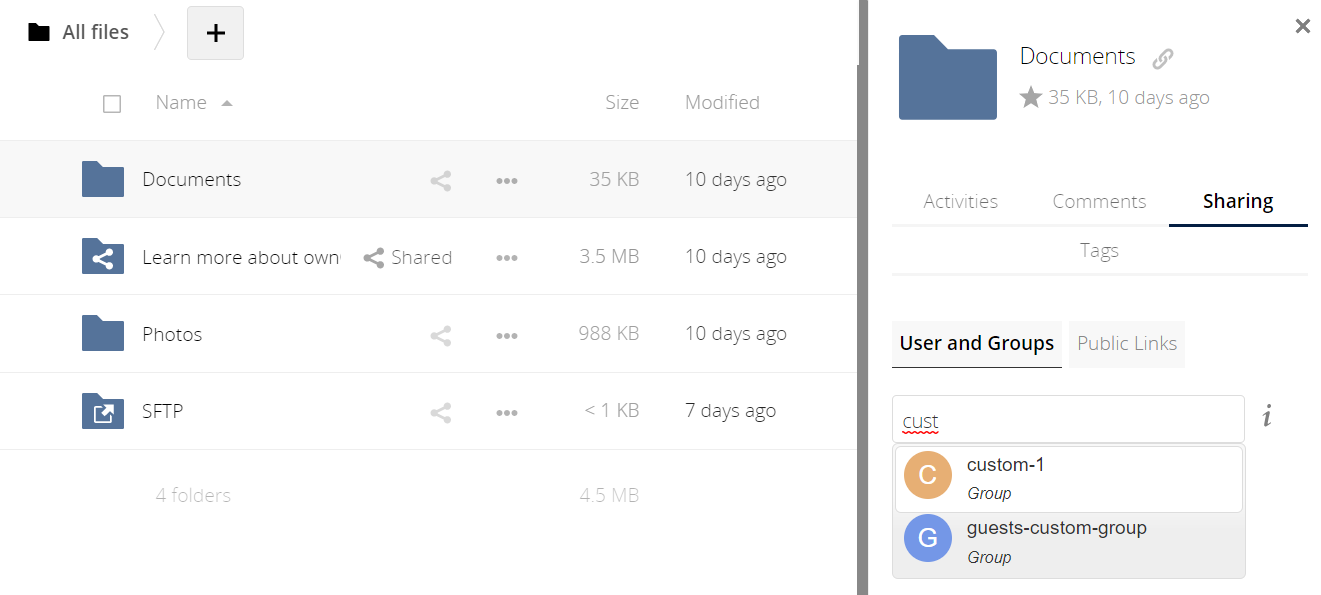Screen dimensions: 1321x595
Task: Click the user search input containing cust
Action: tap(1067, 417)
